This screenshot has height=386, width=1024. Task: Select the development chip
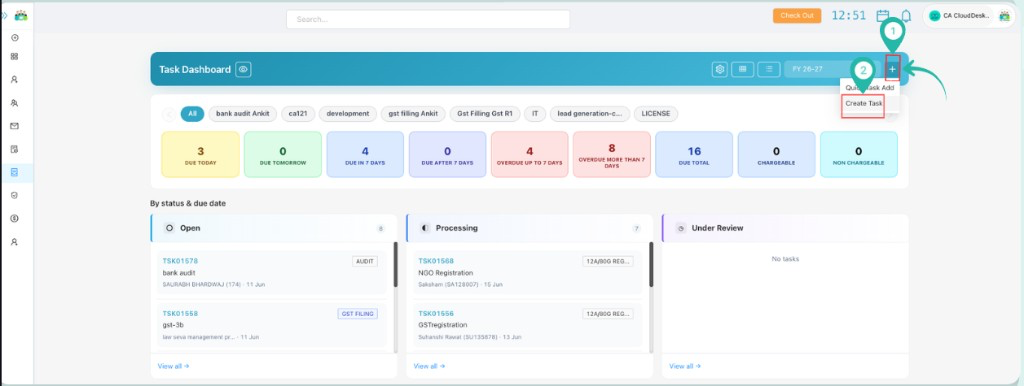point(348,114)
